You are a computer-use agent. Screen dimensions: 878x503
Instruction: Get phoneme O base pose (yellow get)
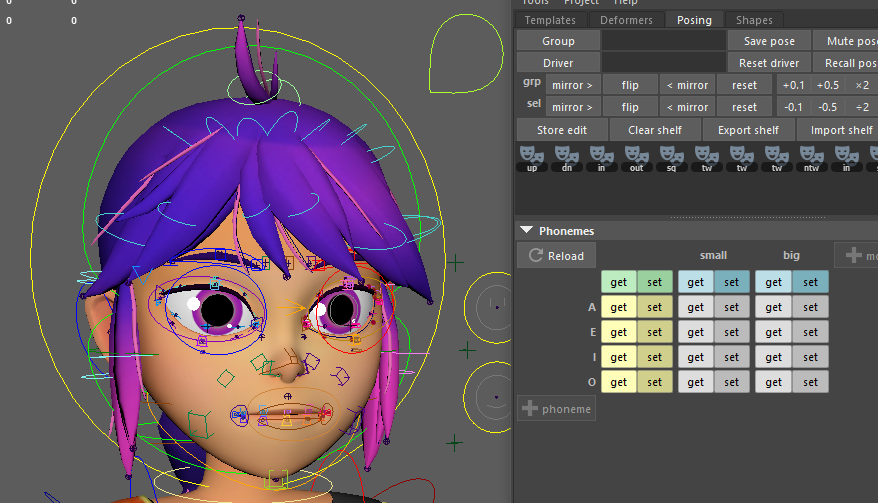point(619,382)
